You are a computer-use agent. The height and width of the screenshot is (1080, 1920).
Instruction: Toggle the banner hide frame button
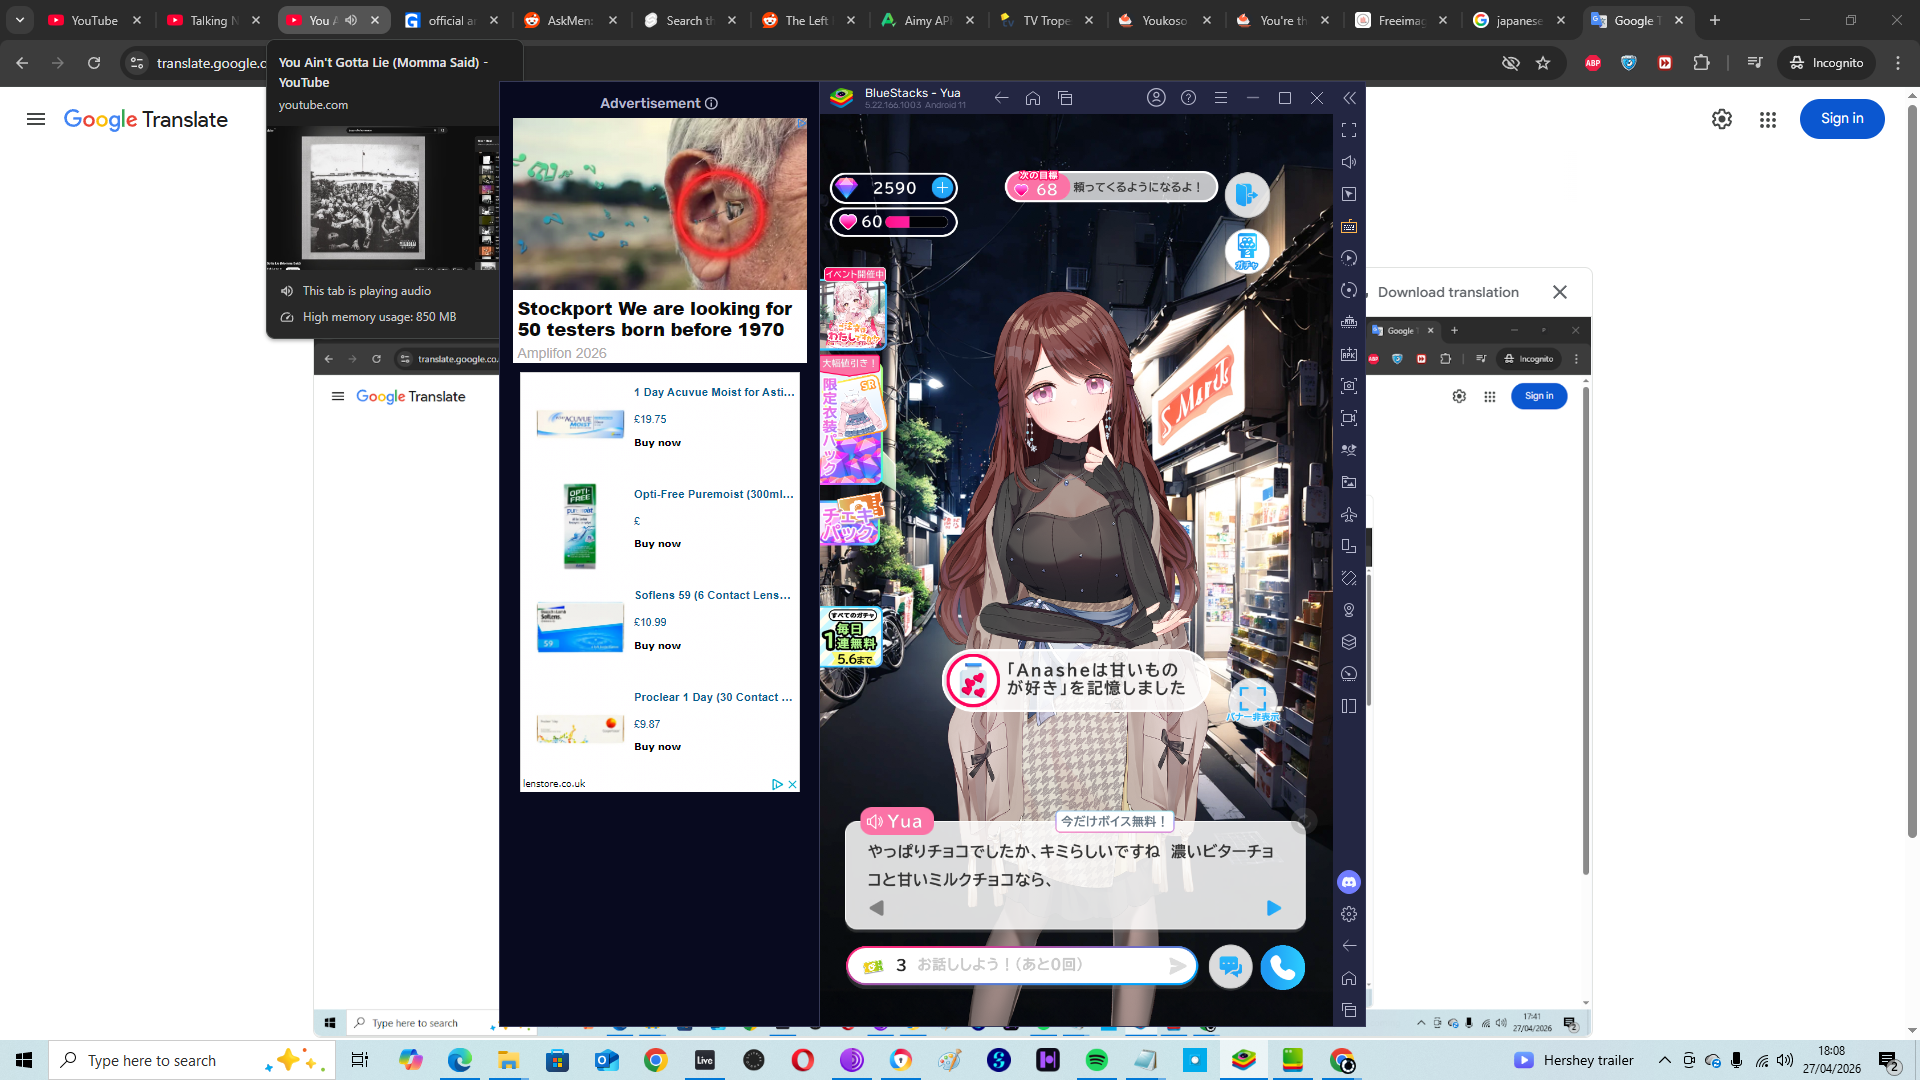coord(1252,699)
